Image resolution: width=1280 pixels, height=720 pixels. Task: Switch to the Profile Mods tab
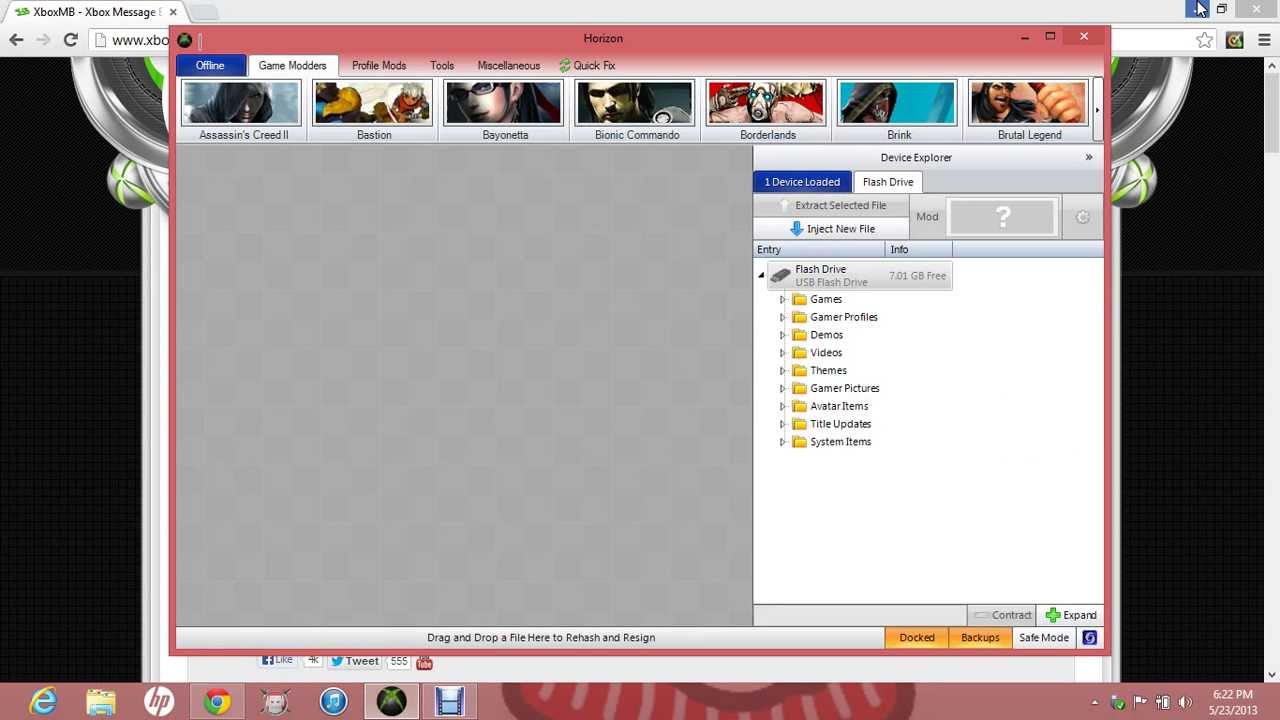click(x=379, y=65)
